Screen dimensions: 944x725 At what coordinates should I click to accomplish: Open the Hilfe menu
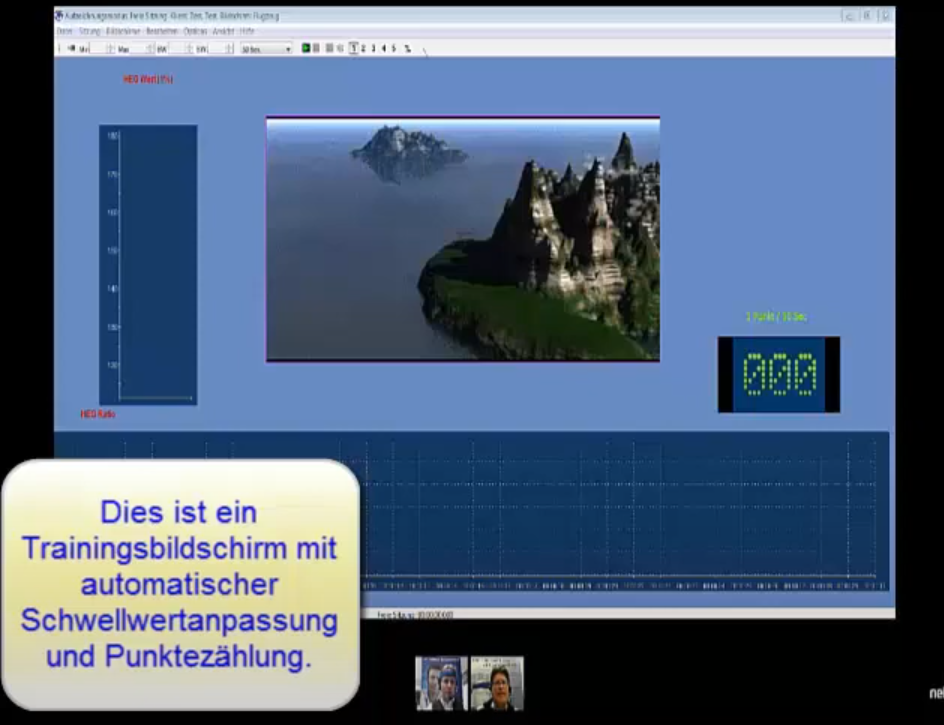247,31
